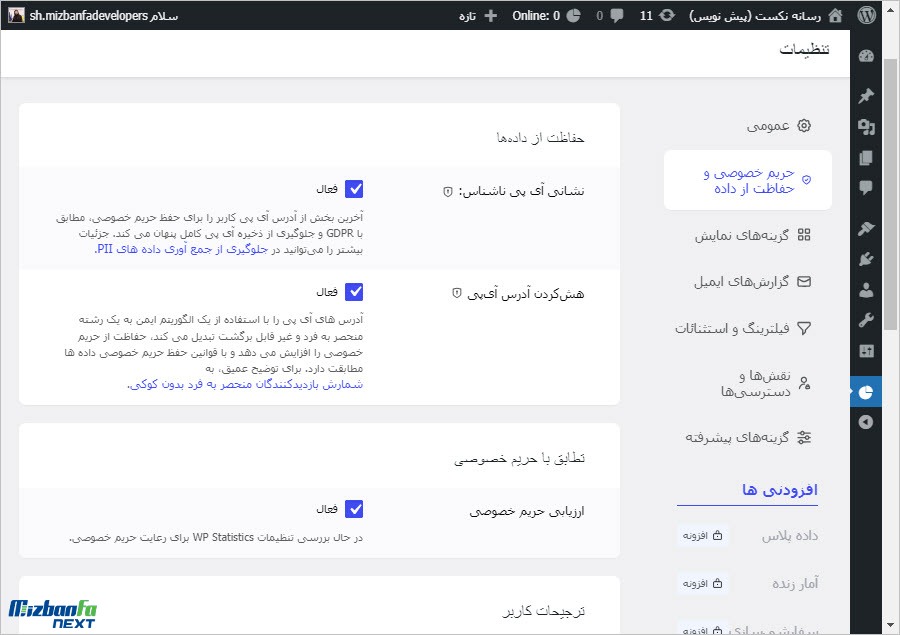Screen dimensions: 900x635
Task: Open the داده پلاس add-on item
Action: tap(790, 536)
